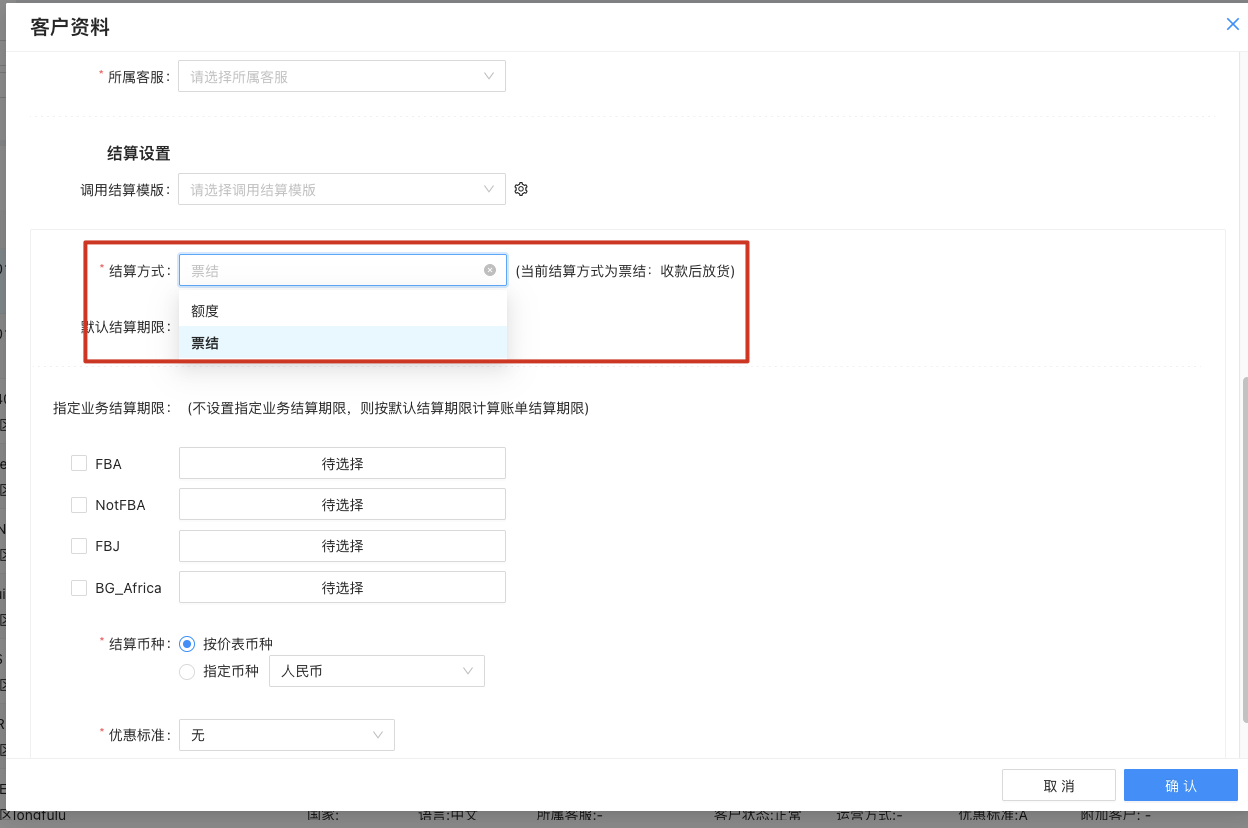Click 待选择 next to BG_Africa
This screenshot has width=1248, height=828.
[x=342, y=587]
